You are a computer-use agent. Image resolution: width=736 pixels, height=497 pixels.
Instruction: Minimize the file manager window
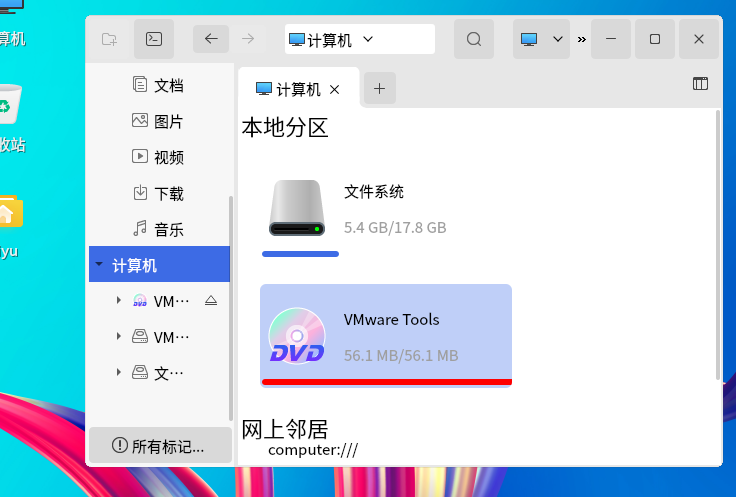611,39
